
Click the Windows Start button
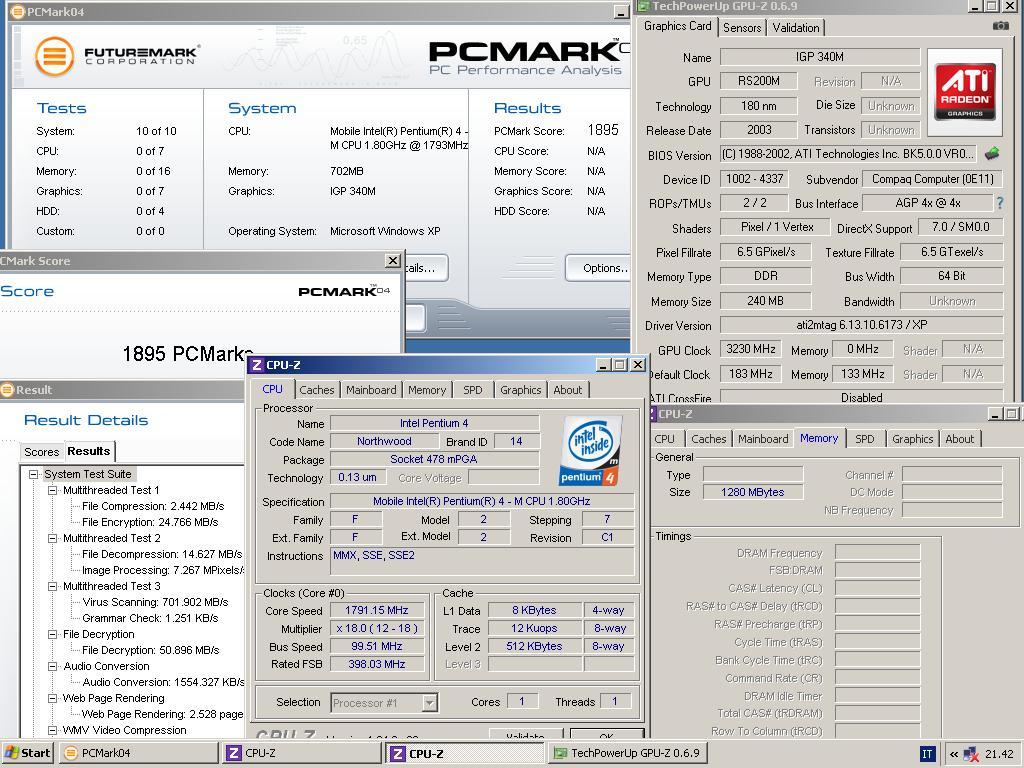(27, 753)
